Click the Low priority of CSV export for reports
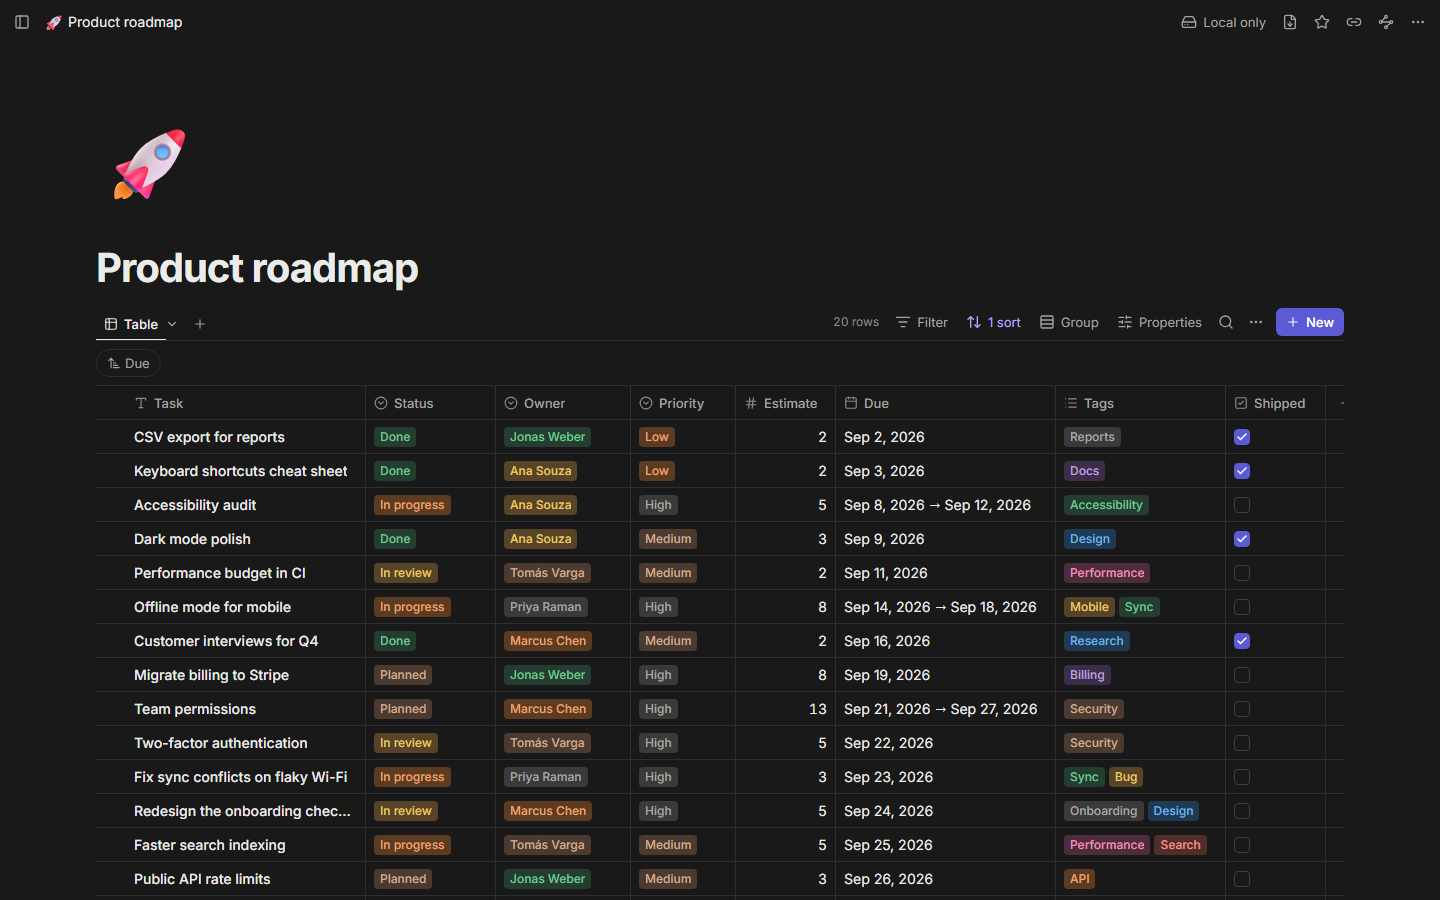 657,437
